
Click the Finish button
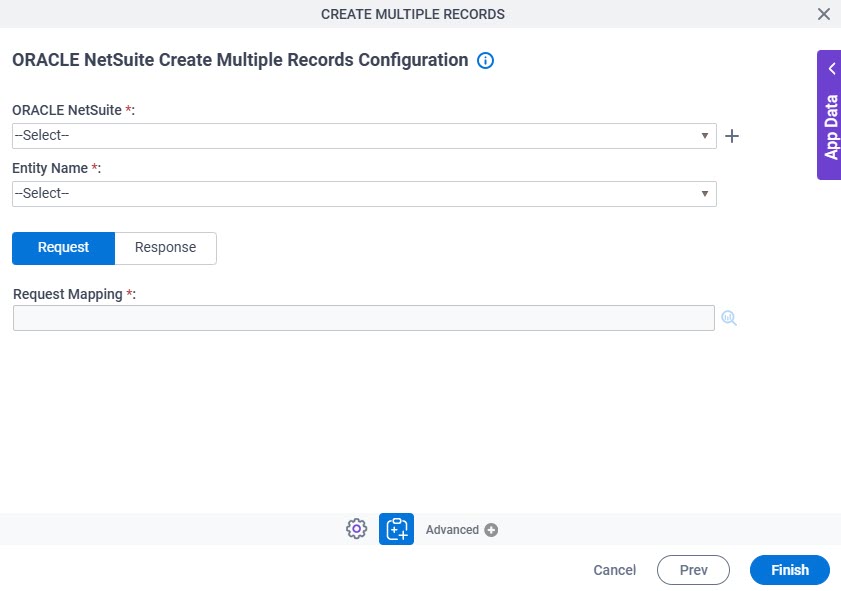click(790, 570)
